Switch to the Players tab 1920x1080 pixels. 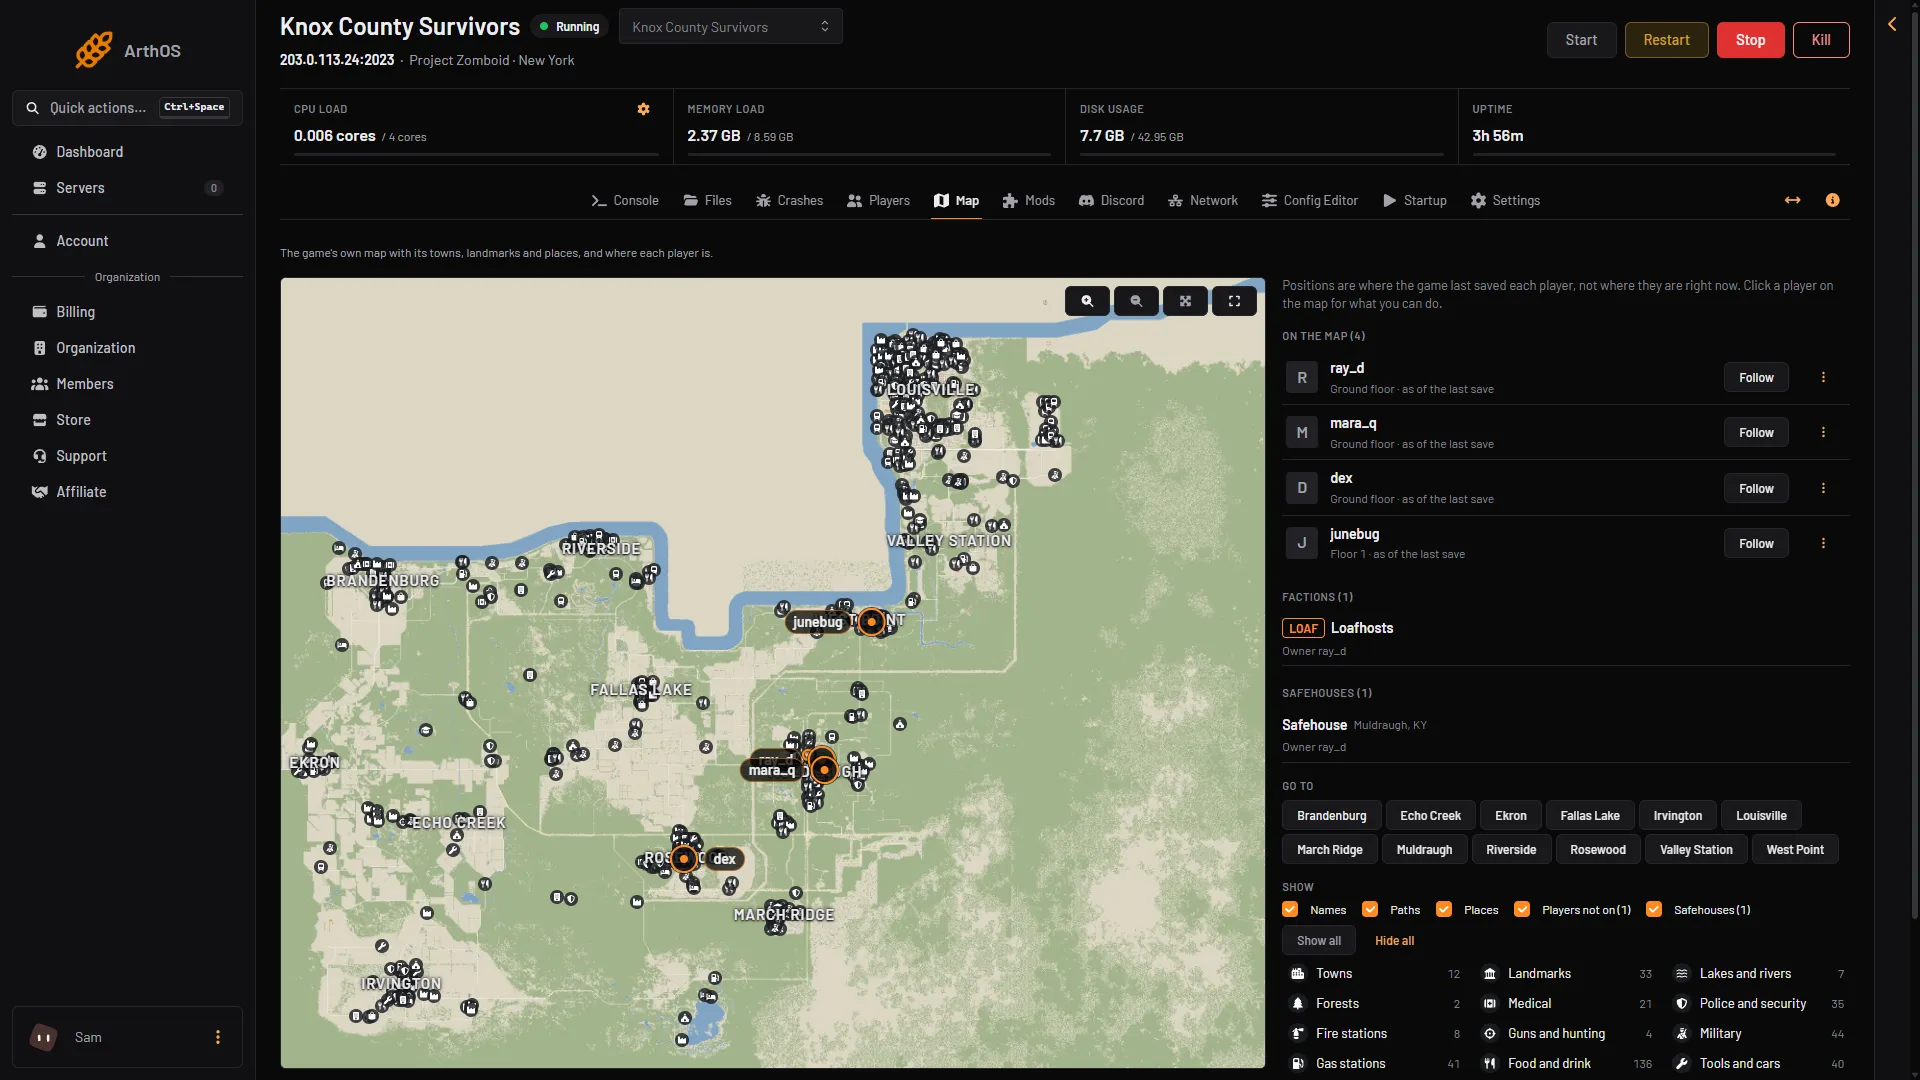tap(879, 201)
